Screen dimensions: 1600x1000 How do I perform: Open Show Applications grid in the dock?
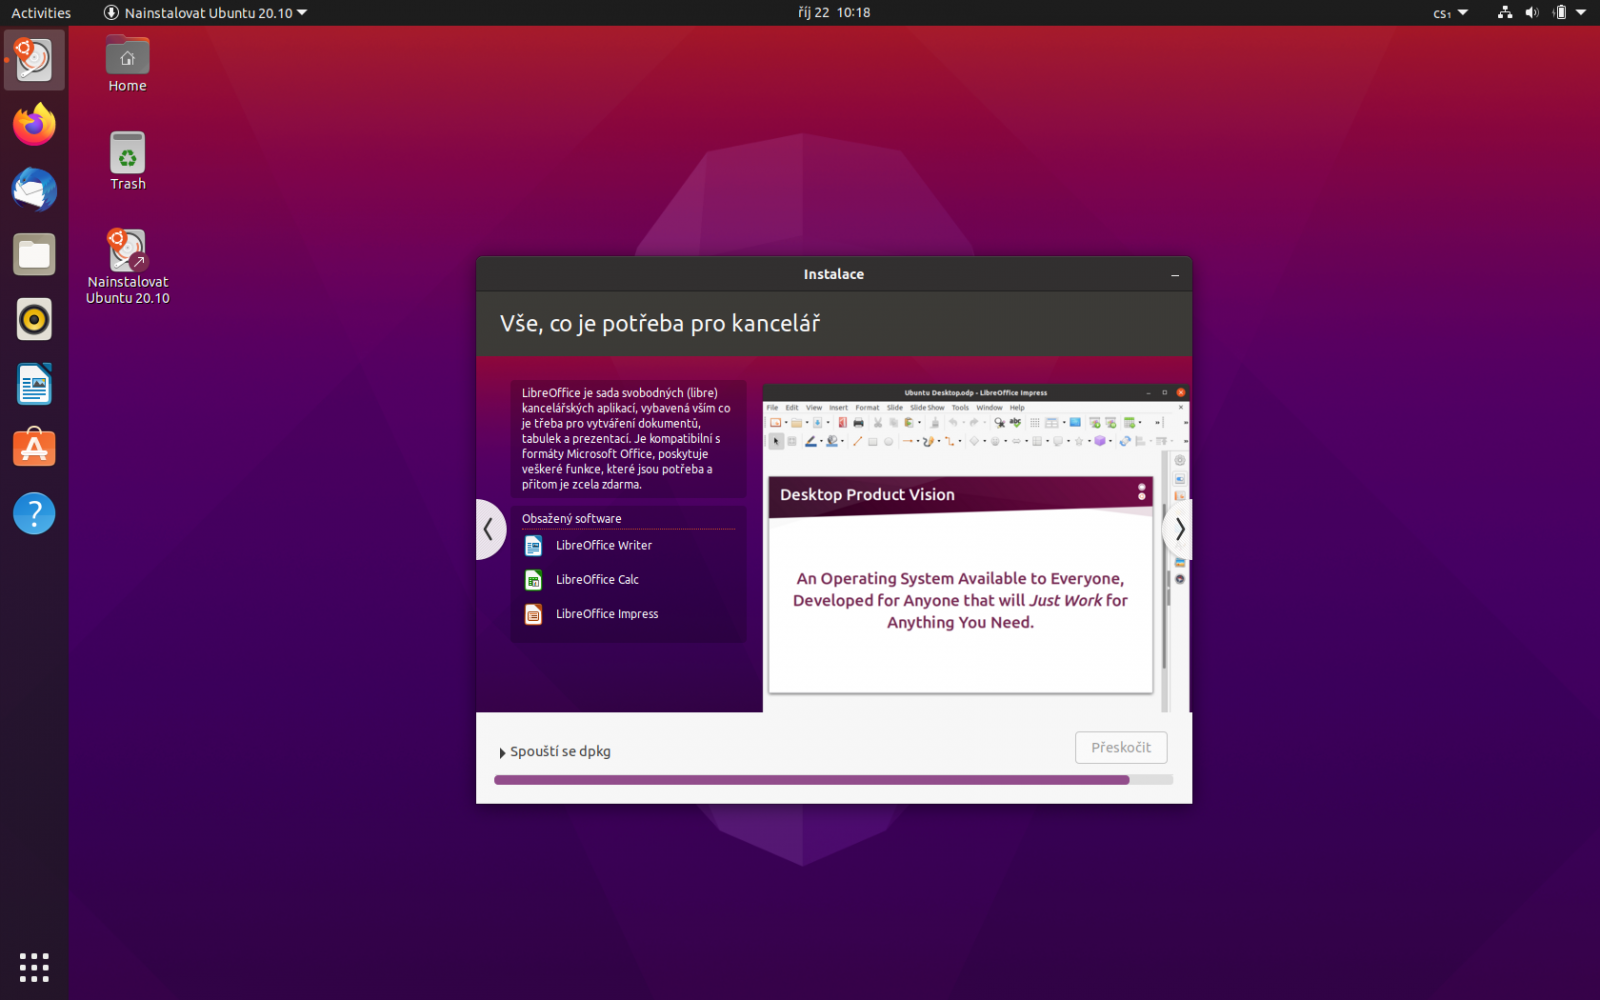(33, 966)
